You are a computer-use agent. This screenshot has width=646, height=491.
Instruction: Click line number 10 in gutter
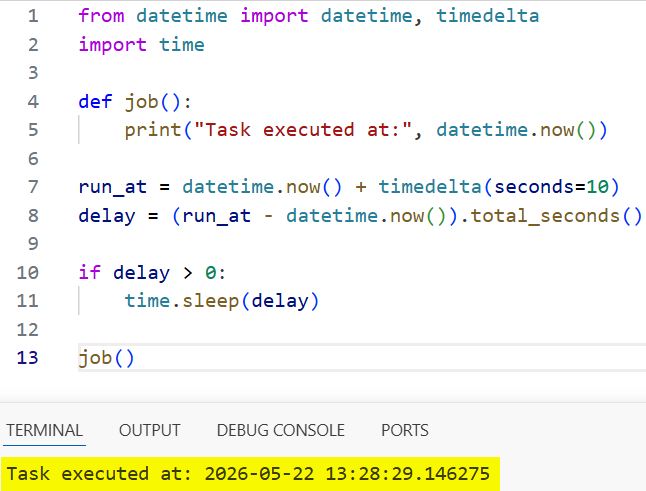(28, 272)
